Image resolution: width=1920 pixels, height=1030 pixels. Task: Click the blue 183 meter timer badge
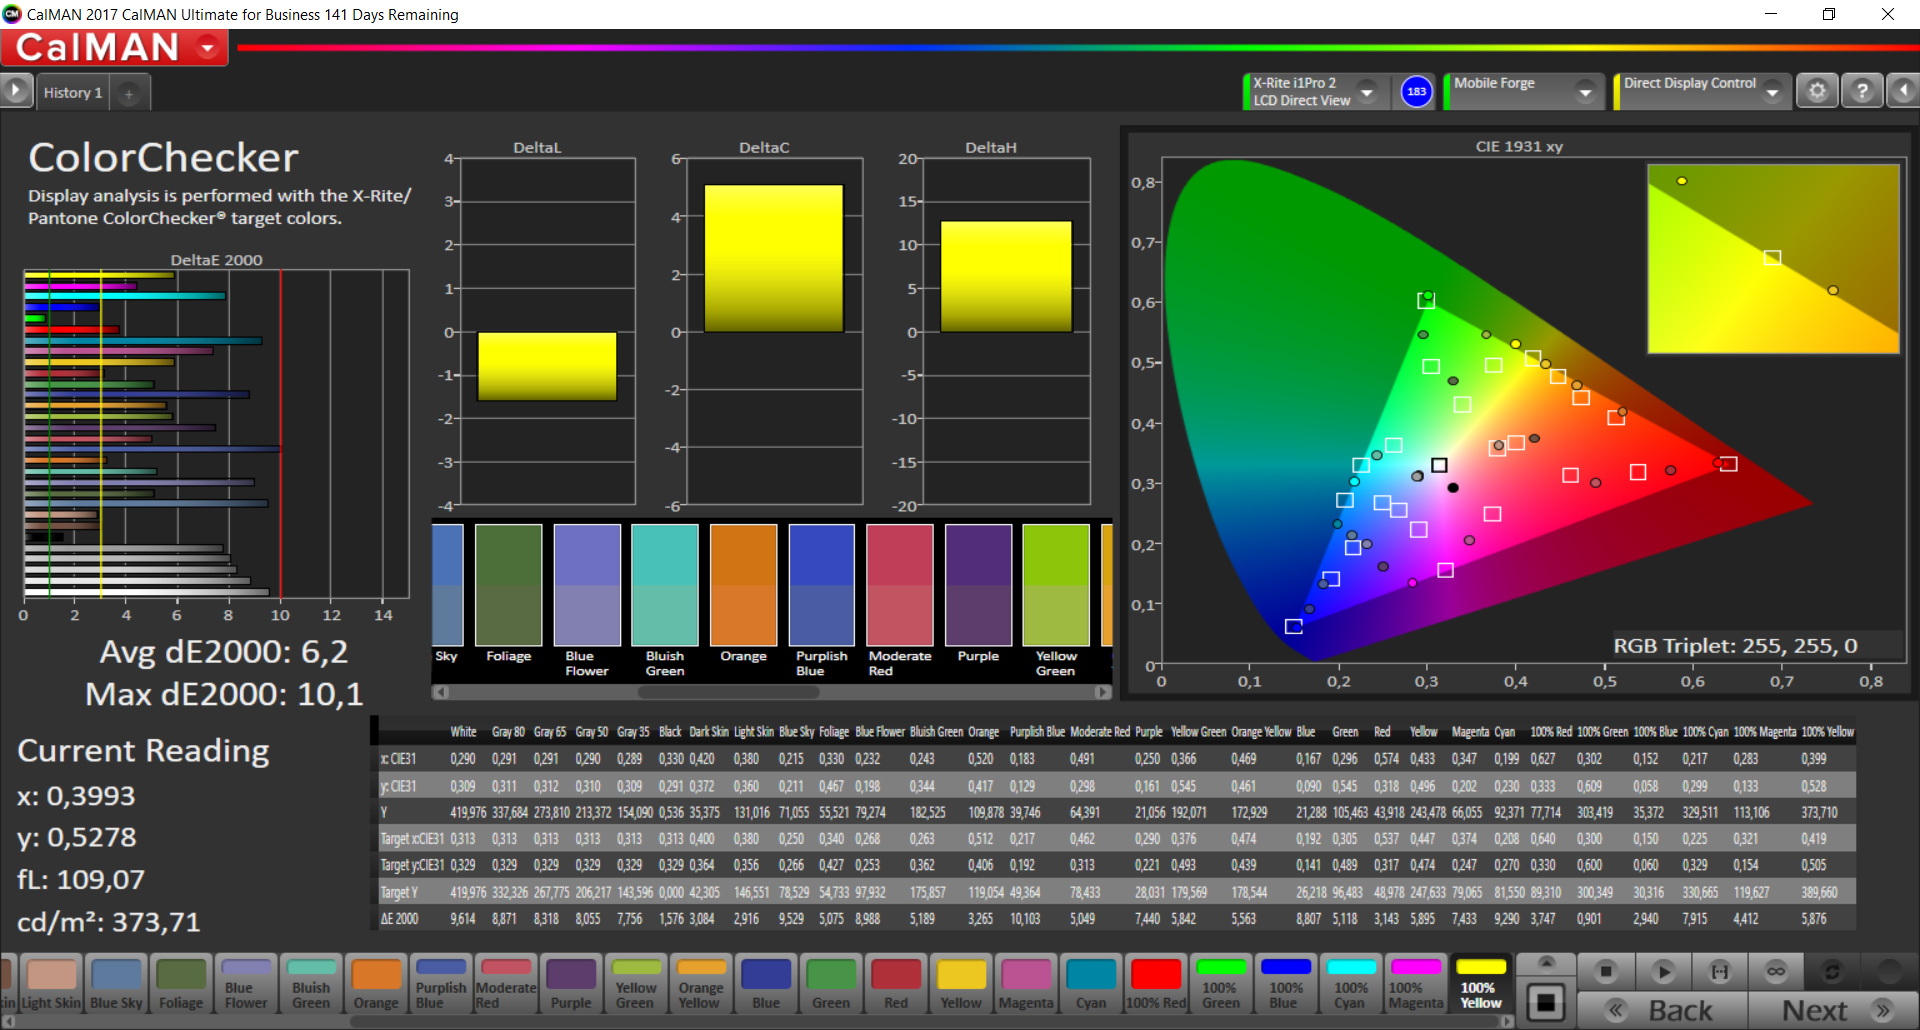[1416, 91]
